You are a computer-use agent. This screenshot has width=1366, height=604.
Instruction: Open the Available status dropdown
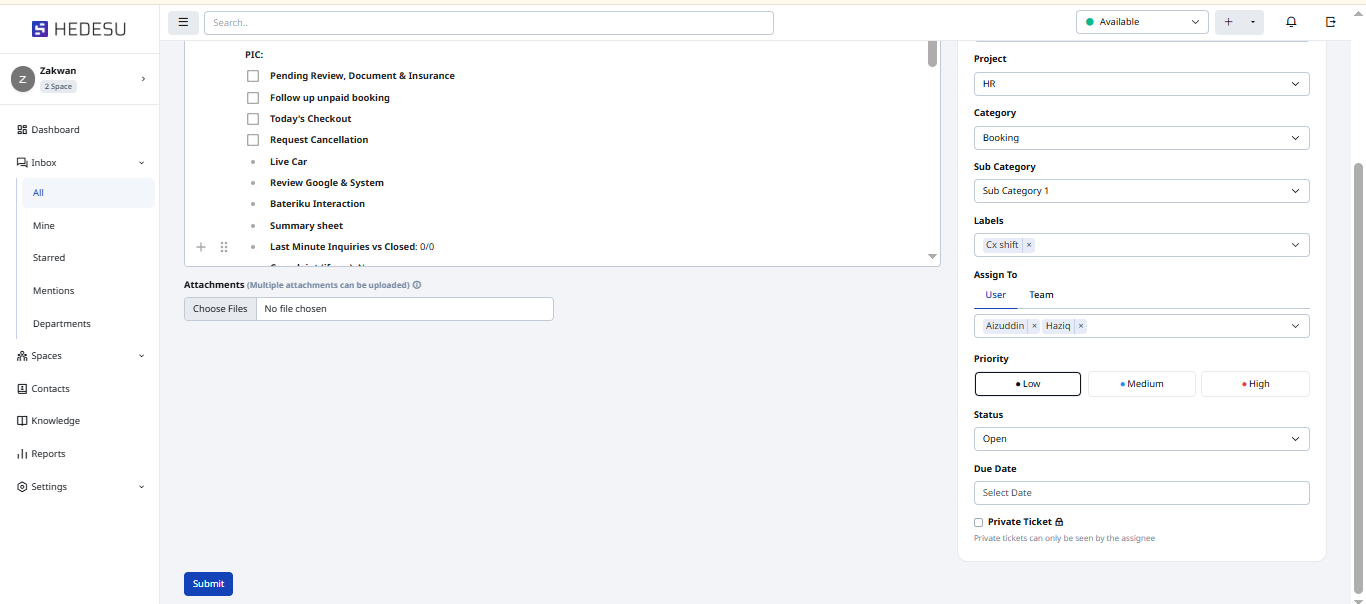(1142, 22)
